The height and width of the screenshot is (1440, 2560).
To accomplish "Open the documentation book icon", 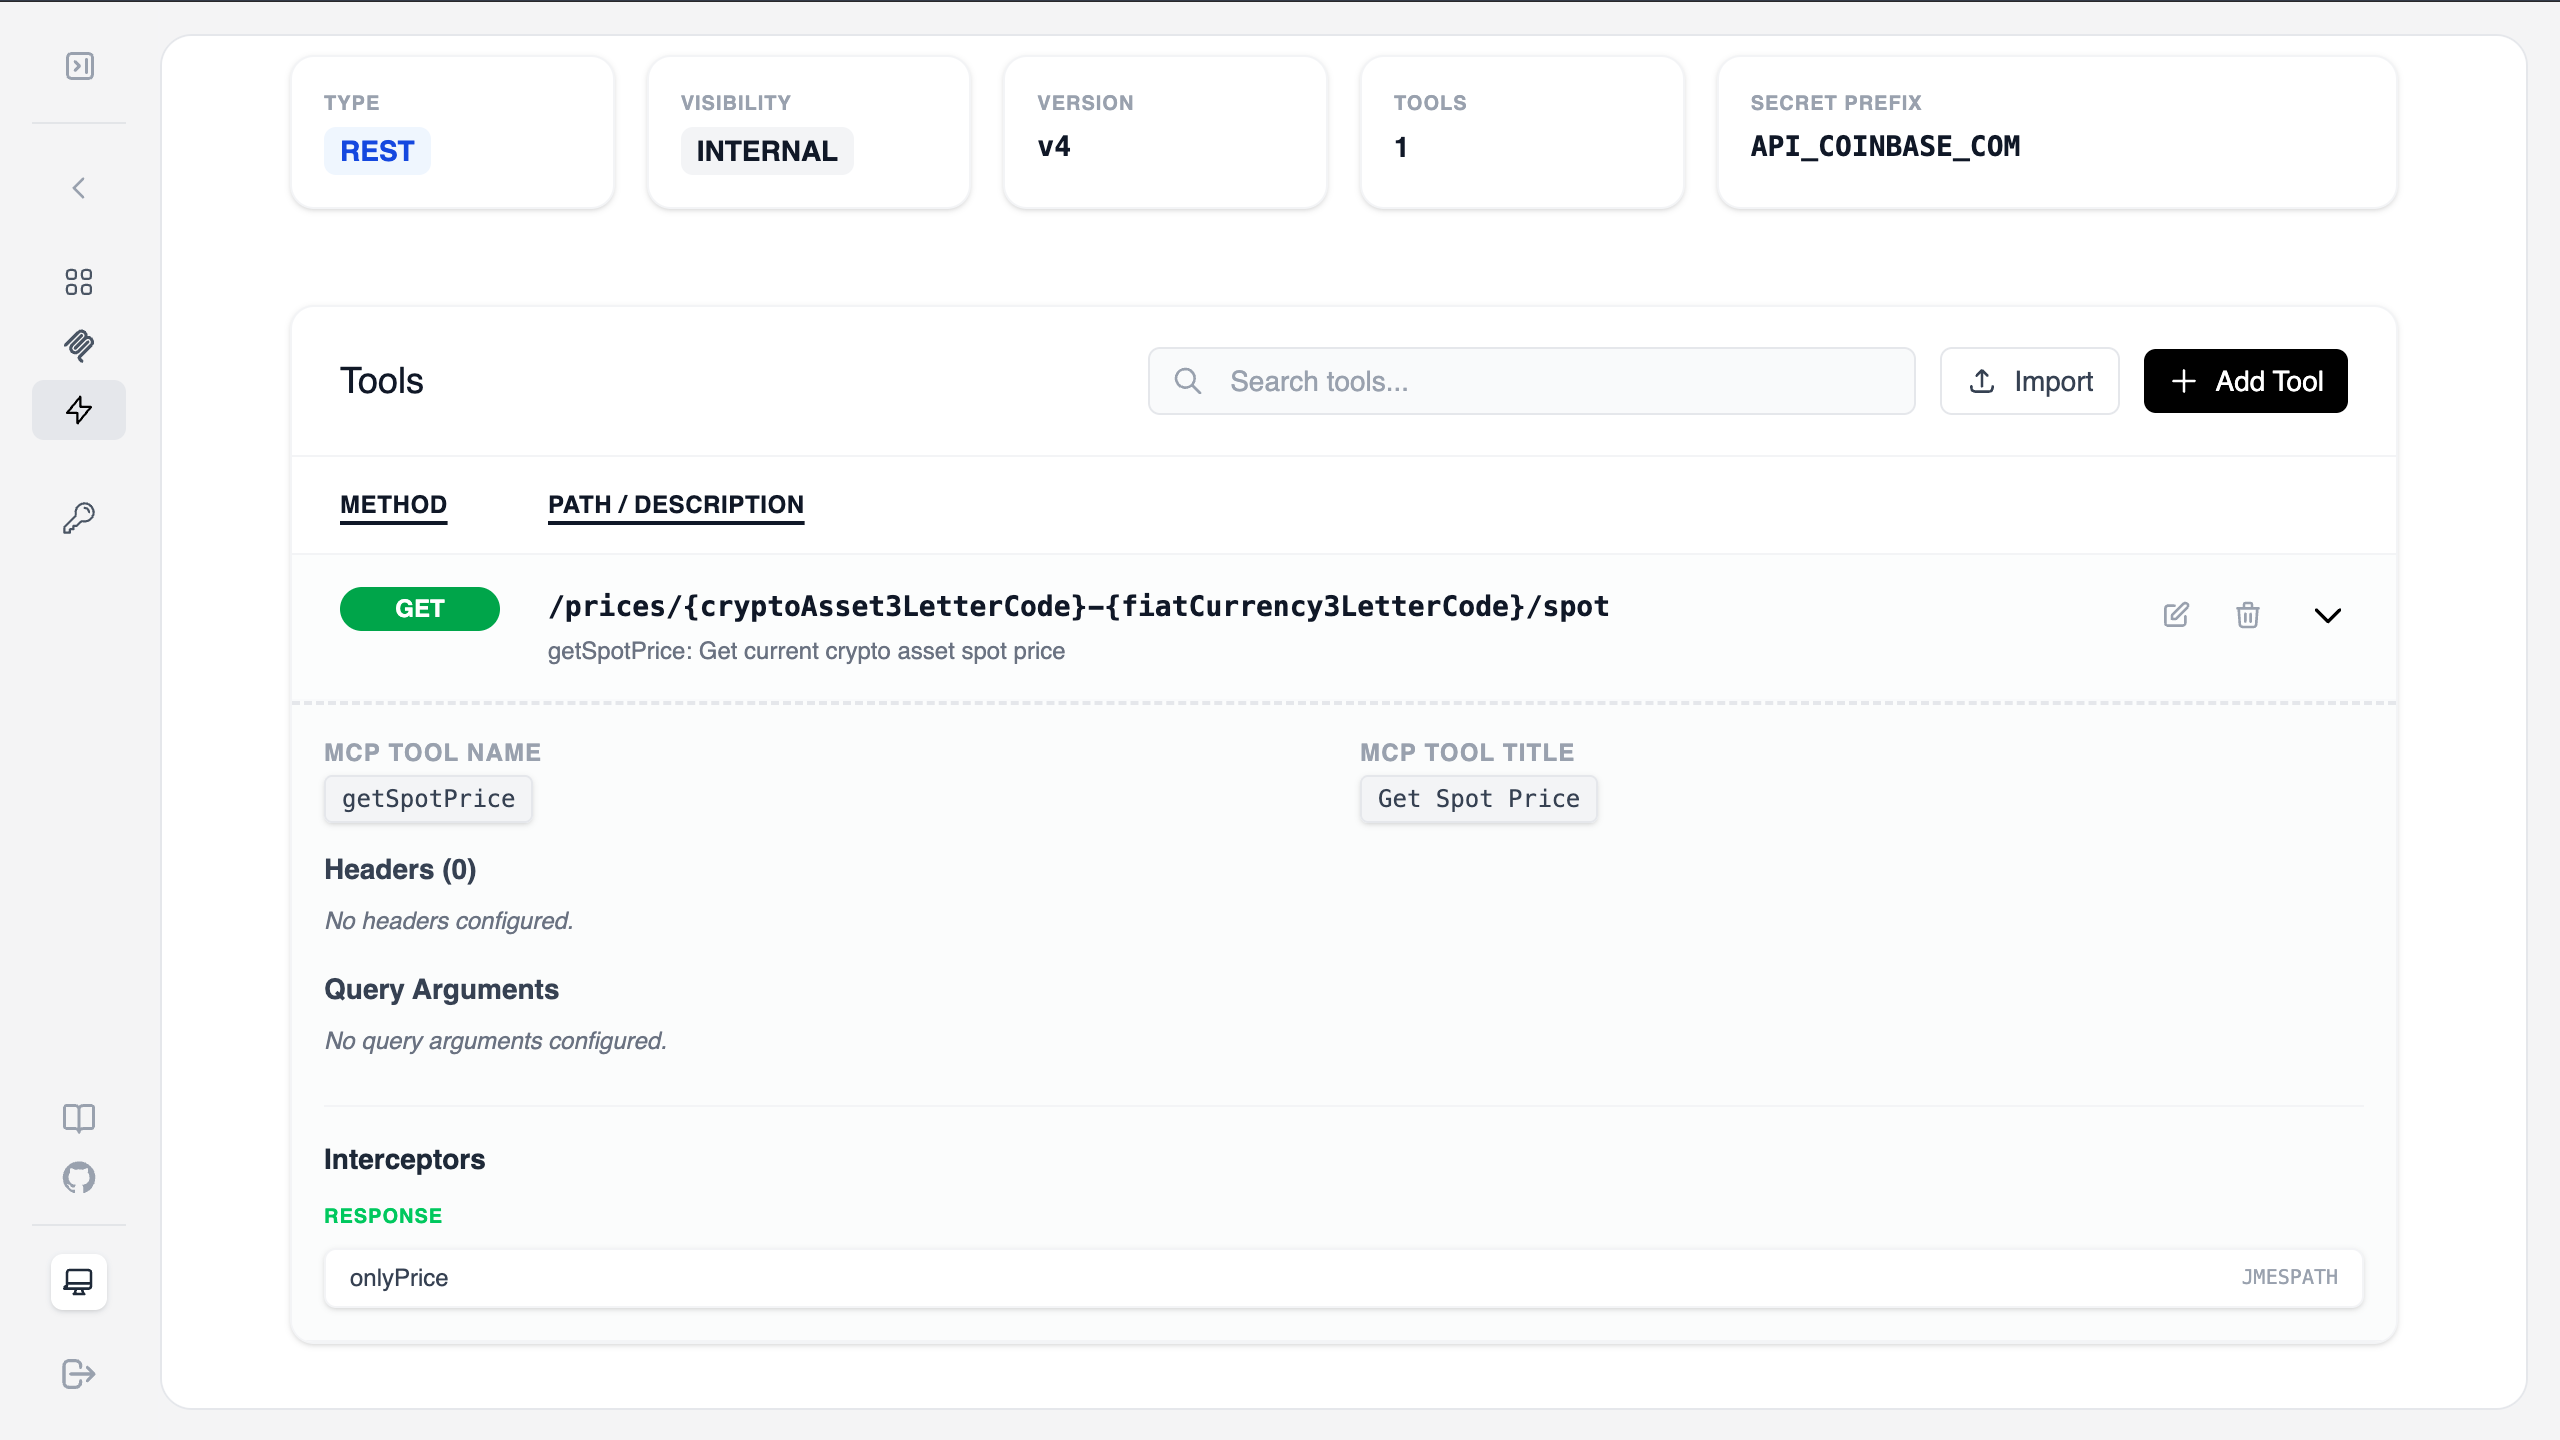I will point(79,1117).
